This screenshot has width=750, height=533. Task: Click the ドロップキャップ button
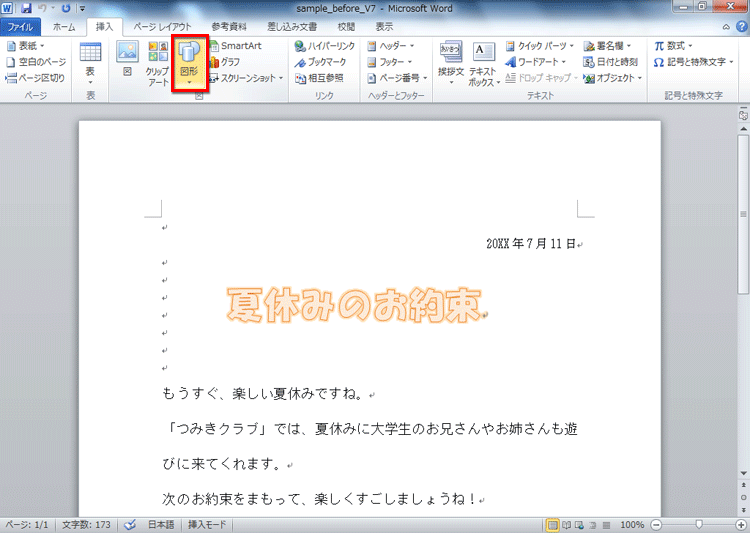click(x=541, y=78)
